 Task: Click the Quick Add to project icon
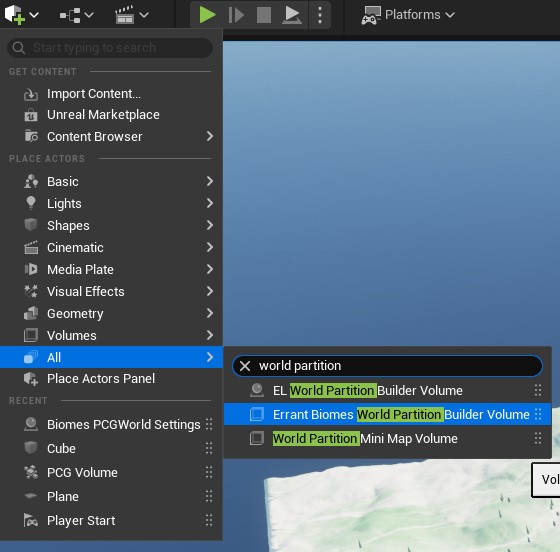click(15, 15)
